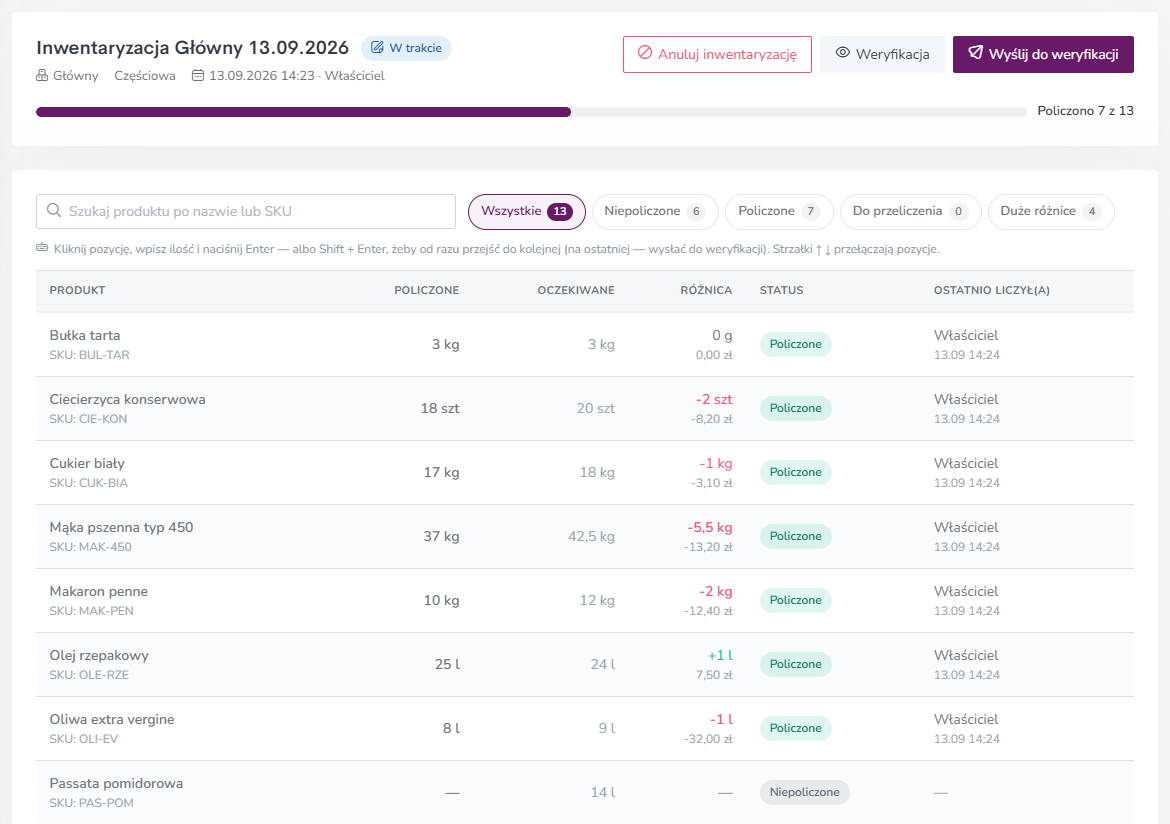Filter by Niepoliczone items
Image resolution: width=1170 pixels, height=824 pixels.
(654, 211)
